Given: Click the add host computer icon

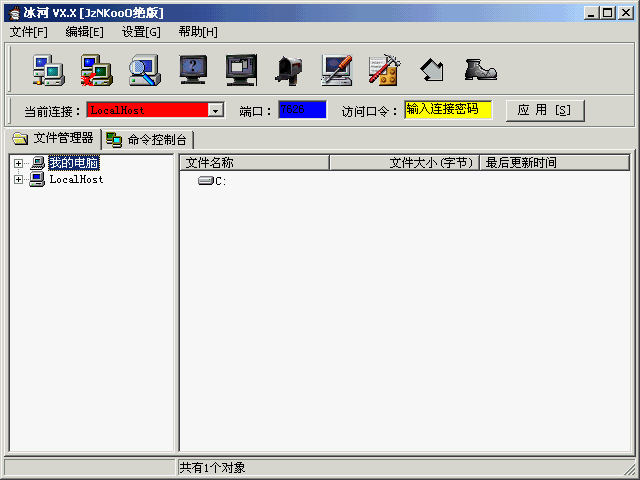Looking at the screenshot, I should [x=48, y=69].
